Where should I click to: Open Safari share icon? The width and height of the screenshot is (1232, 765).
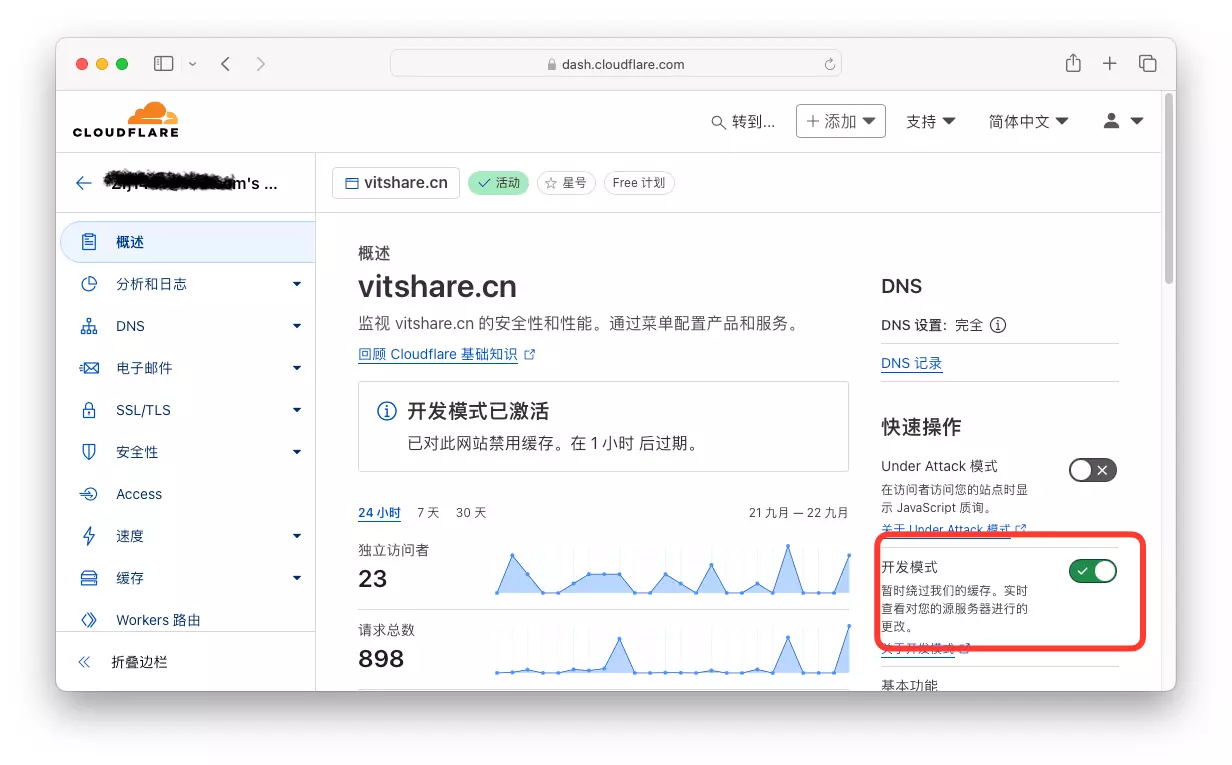pos(1073,63)
